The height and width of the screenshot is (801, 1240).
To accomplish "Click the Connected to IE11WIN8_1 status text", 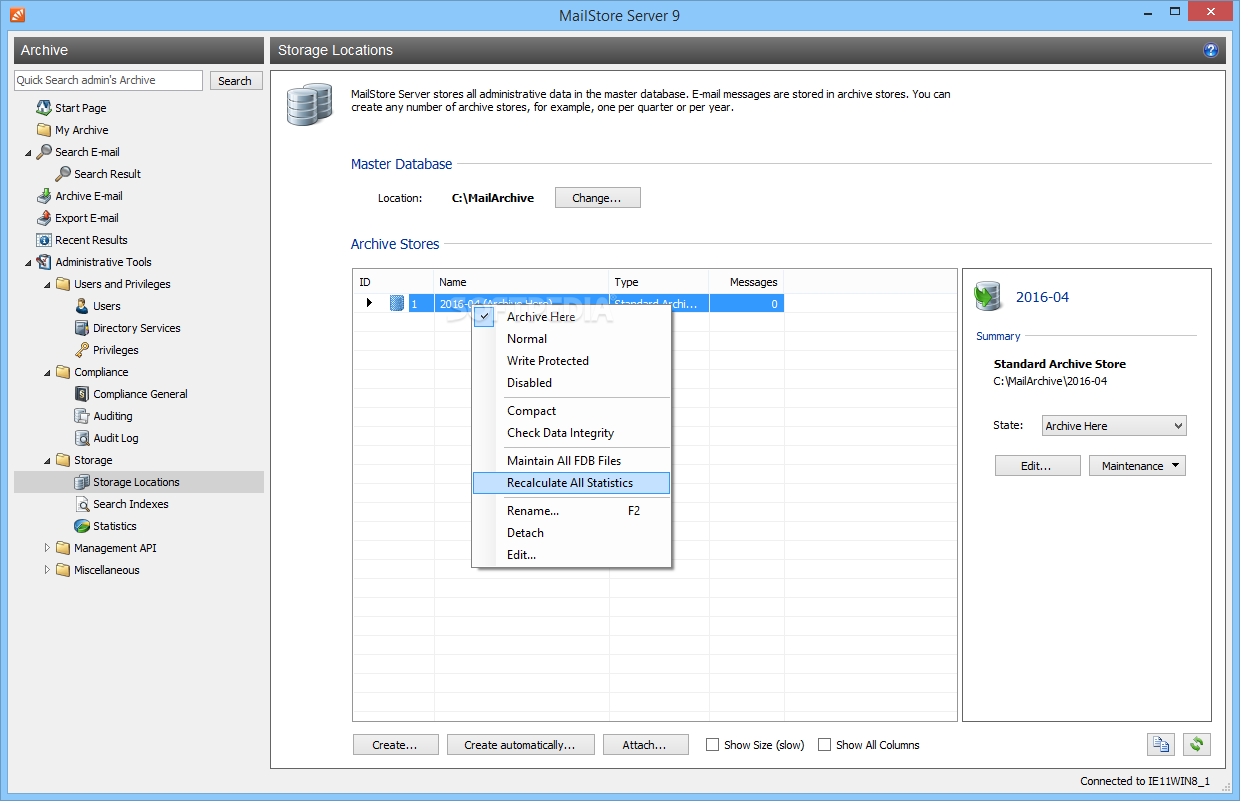I will tap(1145, 781).
